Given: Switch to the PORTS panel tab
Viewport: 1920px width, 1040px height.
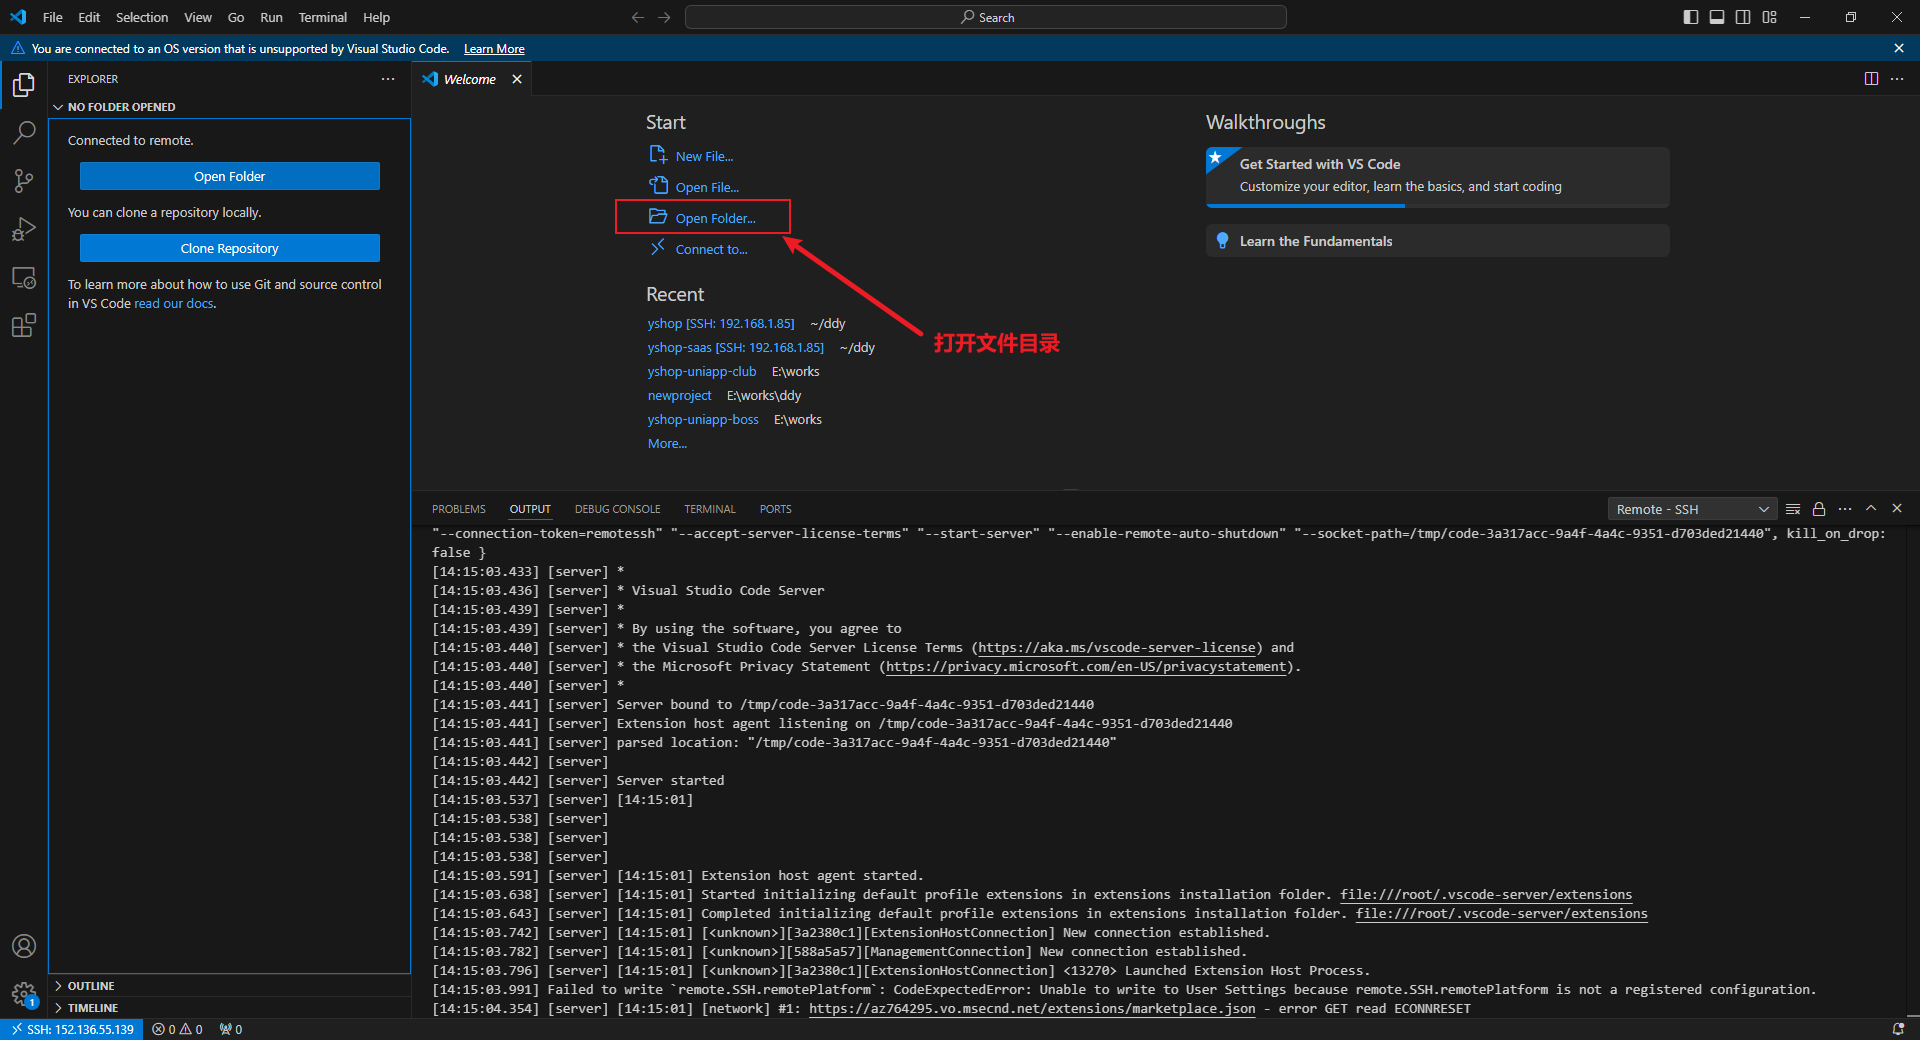Looking at the screenshot, I should (775, 509).
